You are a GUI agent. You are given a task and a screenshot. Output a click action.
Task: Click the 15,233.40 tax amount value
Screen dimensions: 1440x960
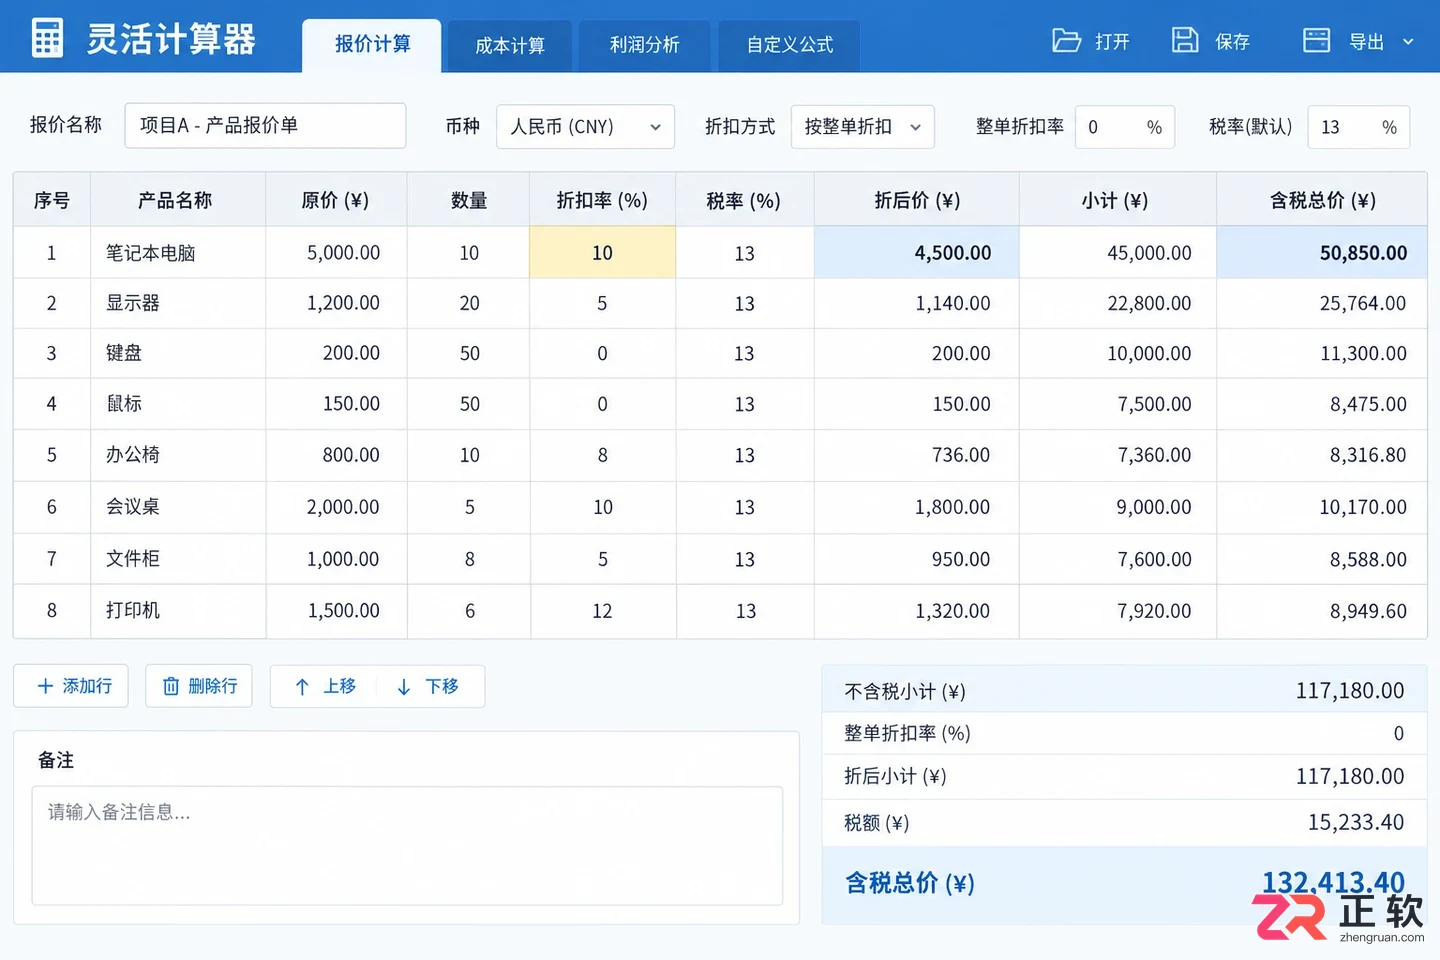coord(1356,822)
